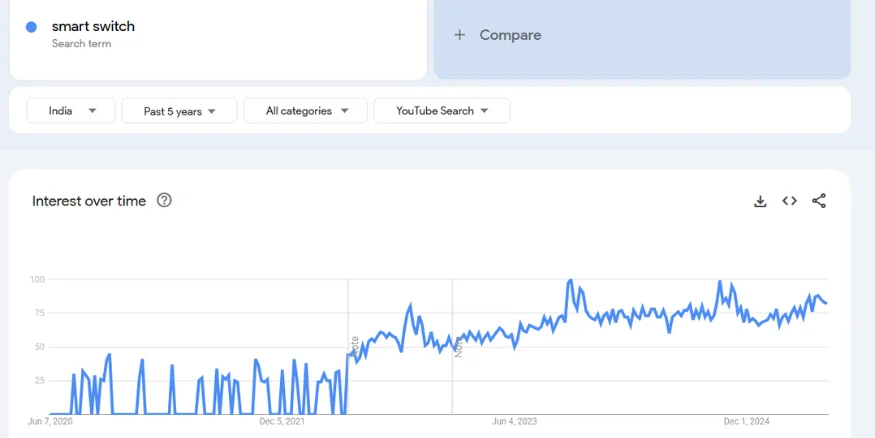Open the India region dropdown
This screenshot has width=875, height=438.
pyautogui.click(x=71, y=111)
